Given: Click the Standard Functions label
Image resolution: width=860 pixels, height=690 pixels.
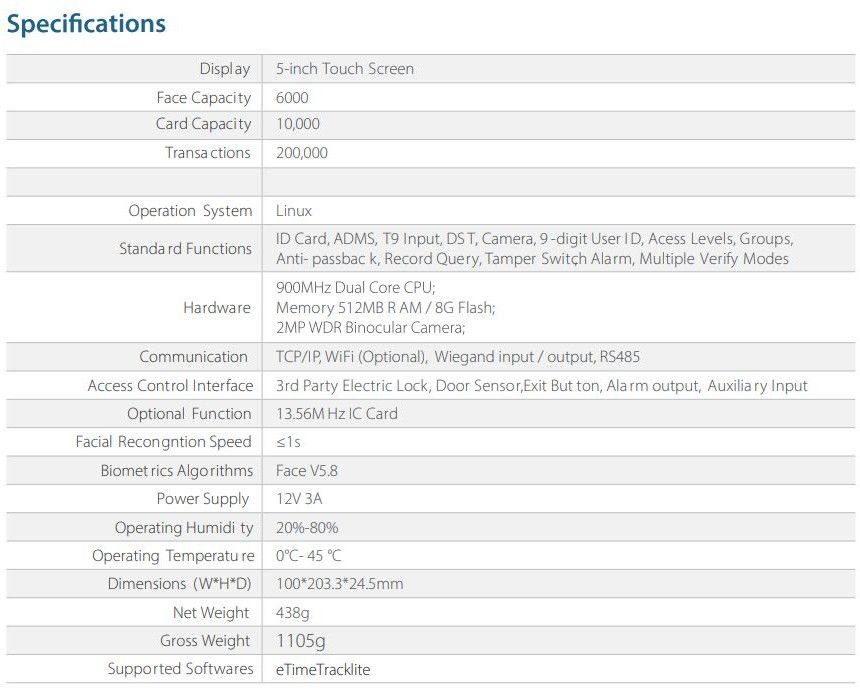Looking at the screenshot, I should pyautogui.click(x=185, y=248).
